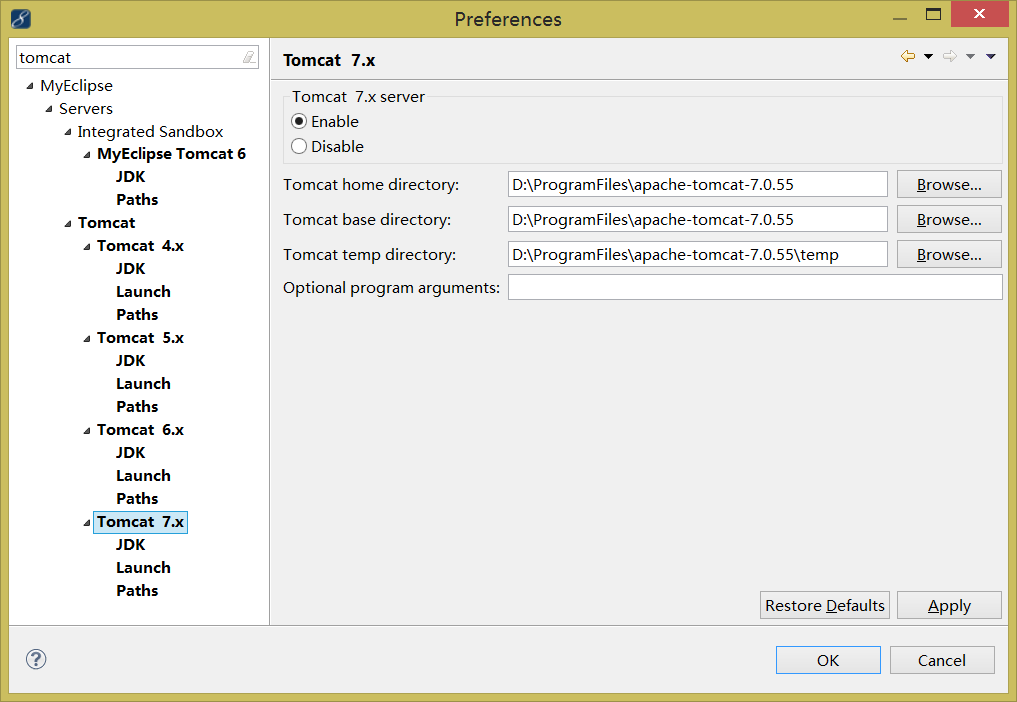Select the Disable radio button
Image resolution: width=1017 pixels, height=702 pixels.
(299, 146)
